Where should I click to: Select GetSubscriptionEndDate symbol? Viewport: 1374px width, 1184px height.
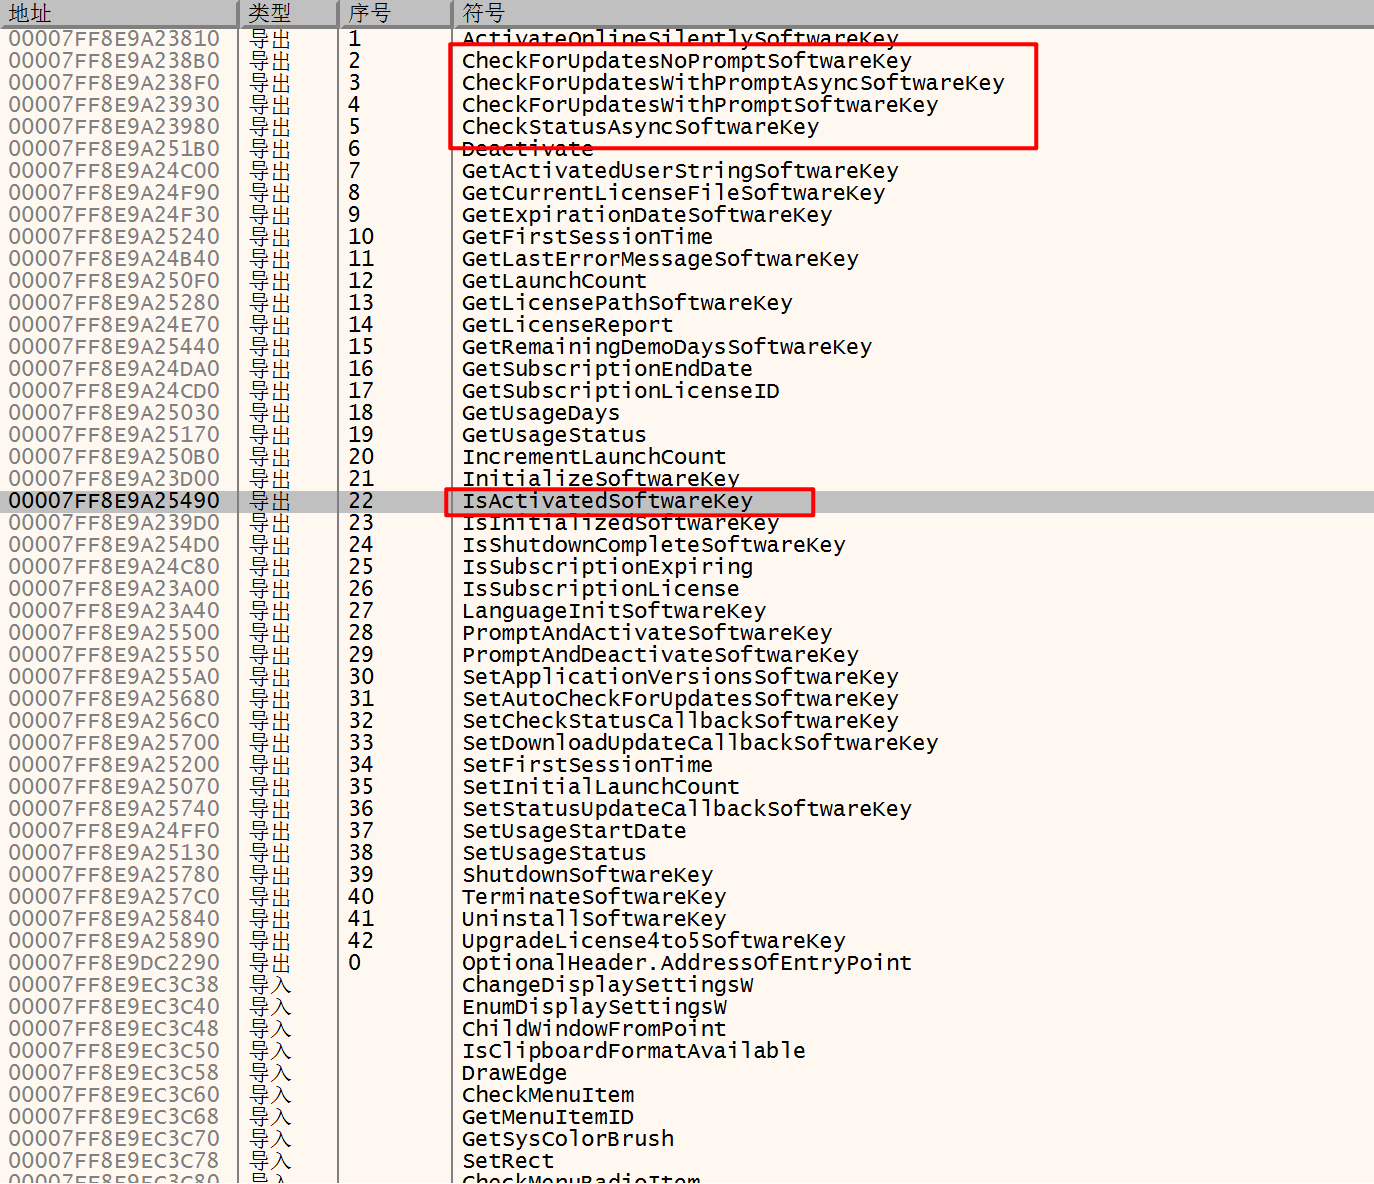(607, 369)
